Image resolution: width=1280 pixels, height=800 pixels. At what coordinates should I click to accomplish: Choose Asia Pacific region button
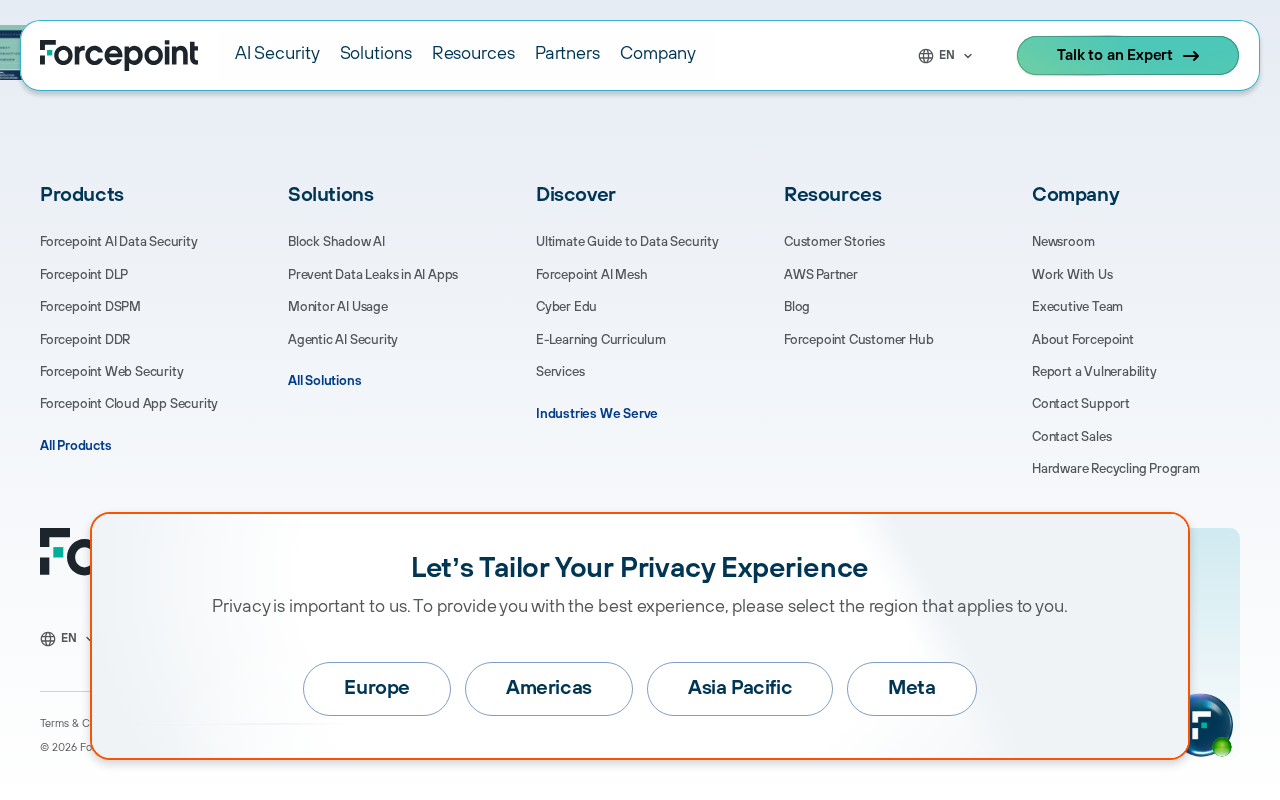coord(740,689)
